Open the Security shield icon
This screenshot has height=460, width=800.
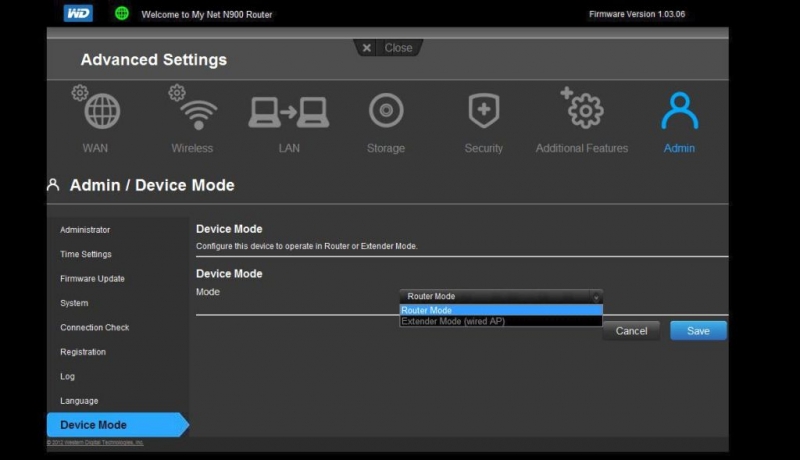(484, 110)
